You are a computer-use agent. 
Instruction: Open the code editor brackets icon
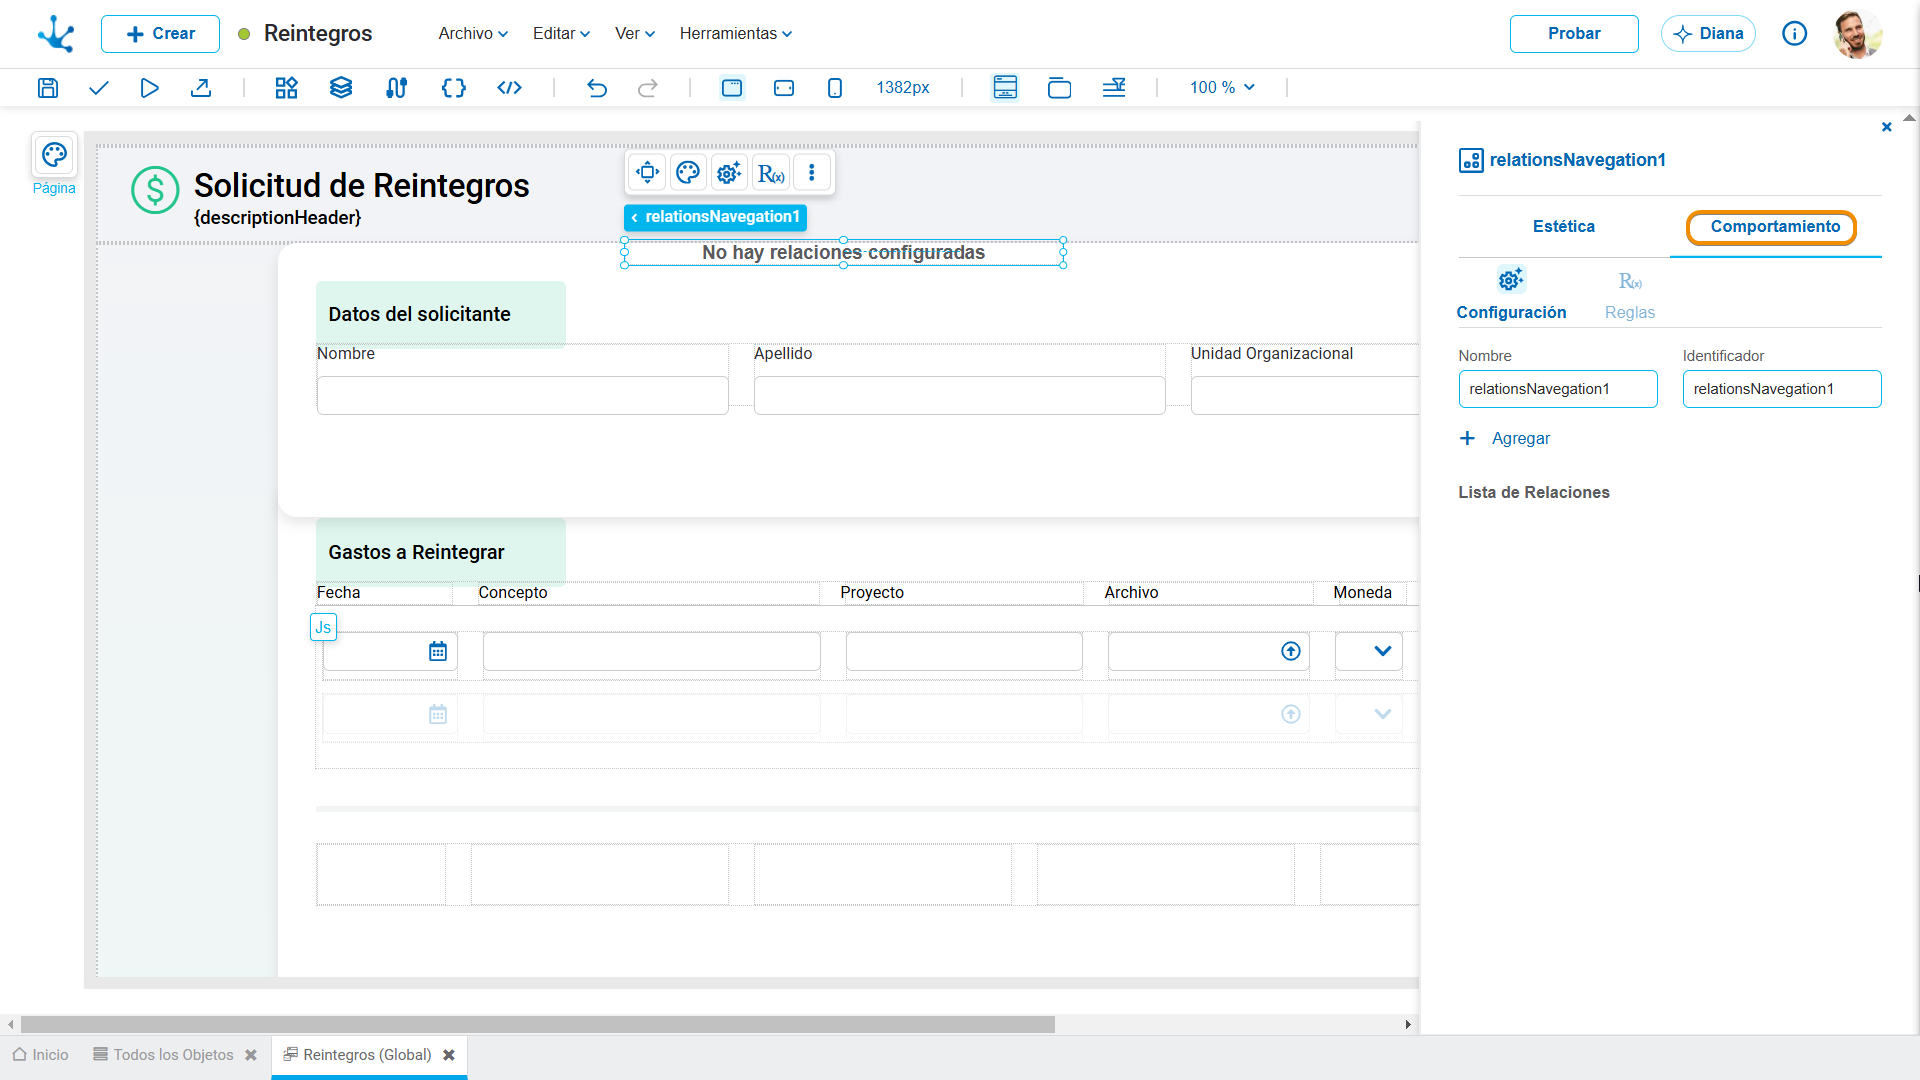[x=454, y=88]
